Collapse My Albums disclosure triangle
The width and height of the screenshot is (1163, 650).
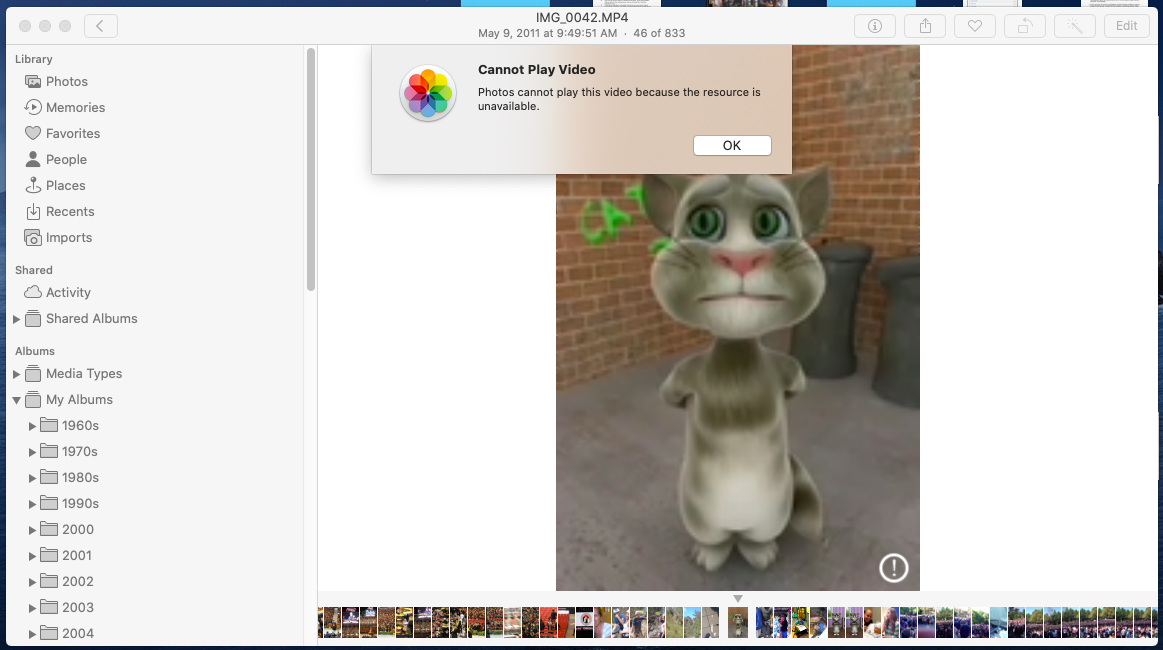[x=16, y=400]
